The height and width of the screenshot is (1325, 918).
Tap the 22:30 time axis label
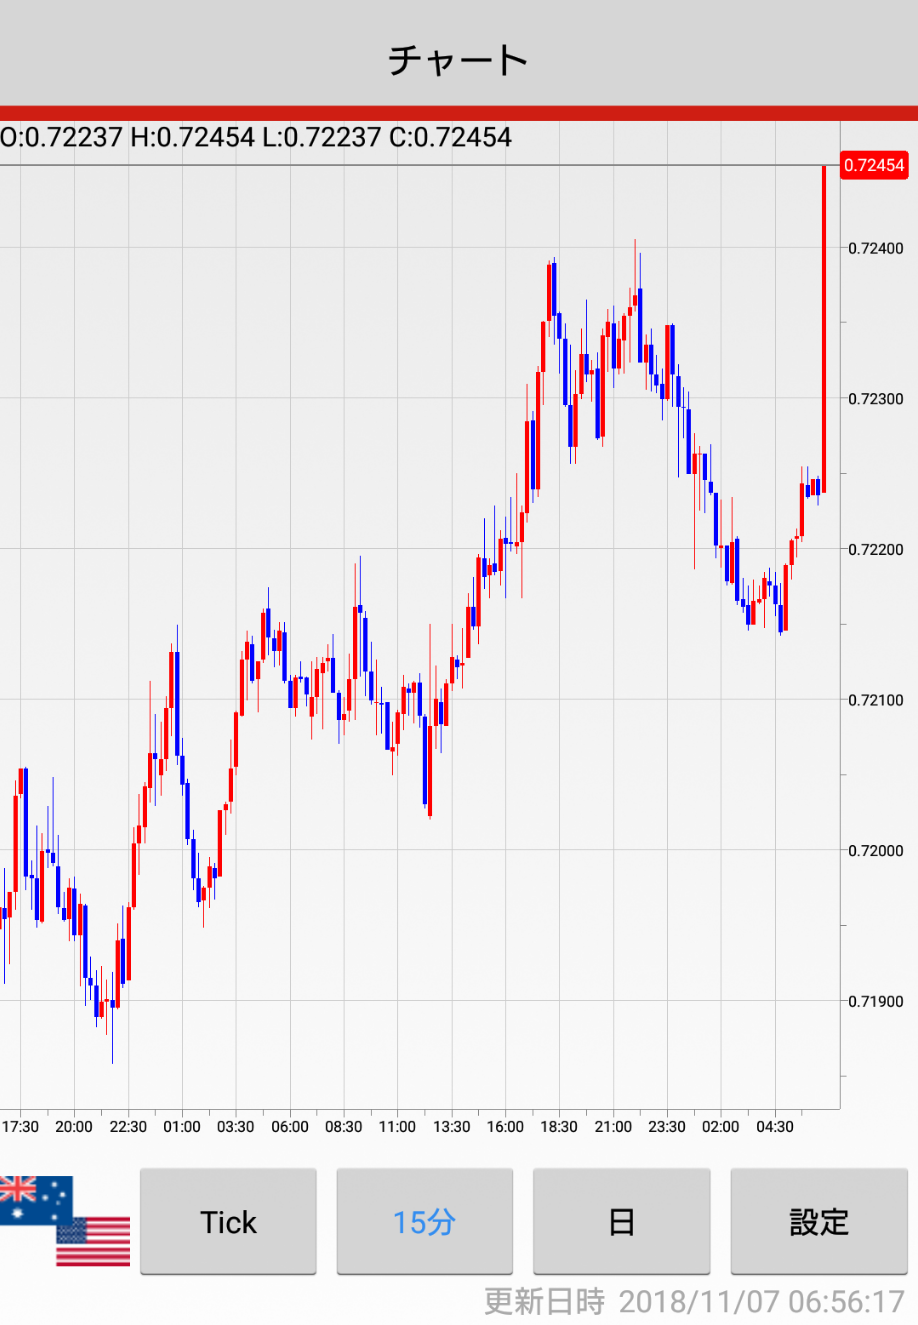coord(127,1127)
